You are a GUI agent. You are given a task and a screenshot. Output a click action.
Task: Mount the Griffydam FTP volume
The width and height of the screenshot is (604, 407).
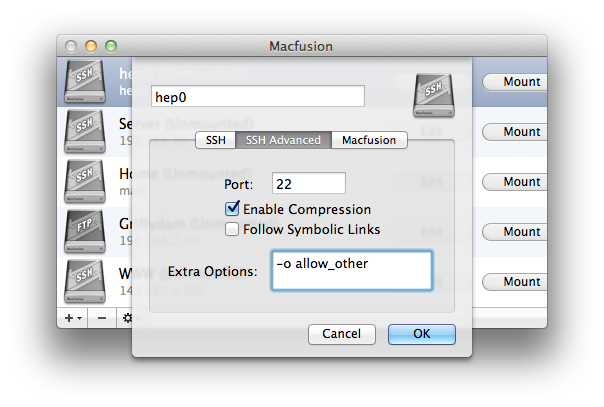point(515,232)
